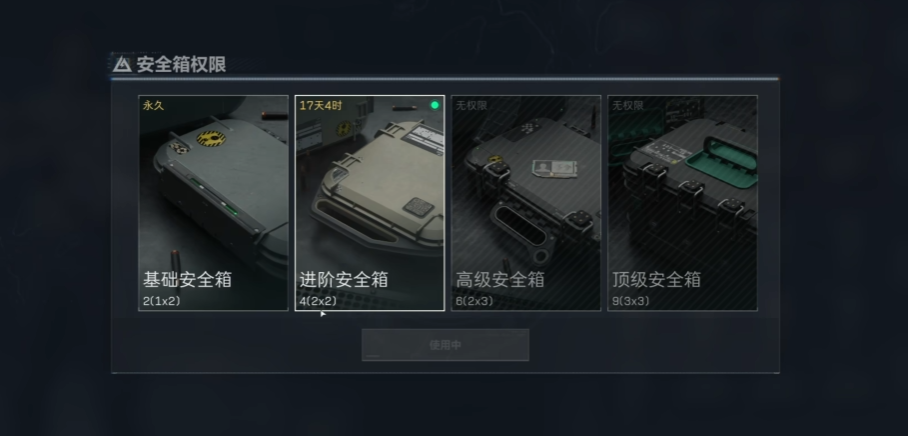
Task: Select the locked 高级安全箱 card
Action: point(526,203)
